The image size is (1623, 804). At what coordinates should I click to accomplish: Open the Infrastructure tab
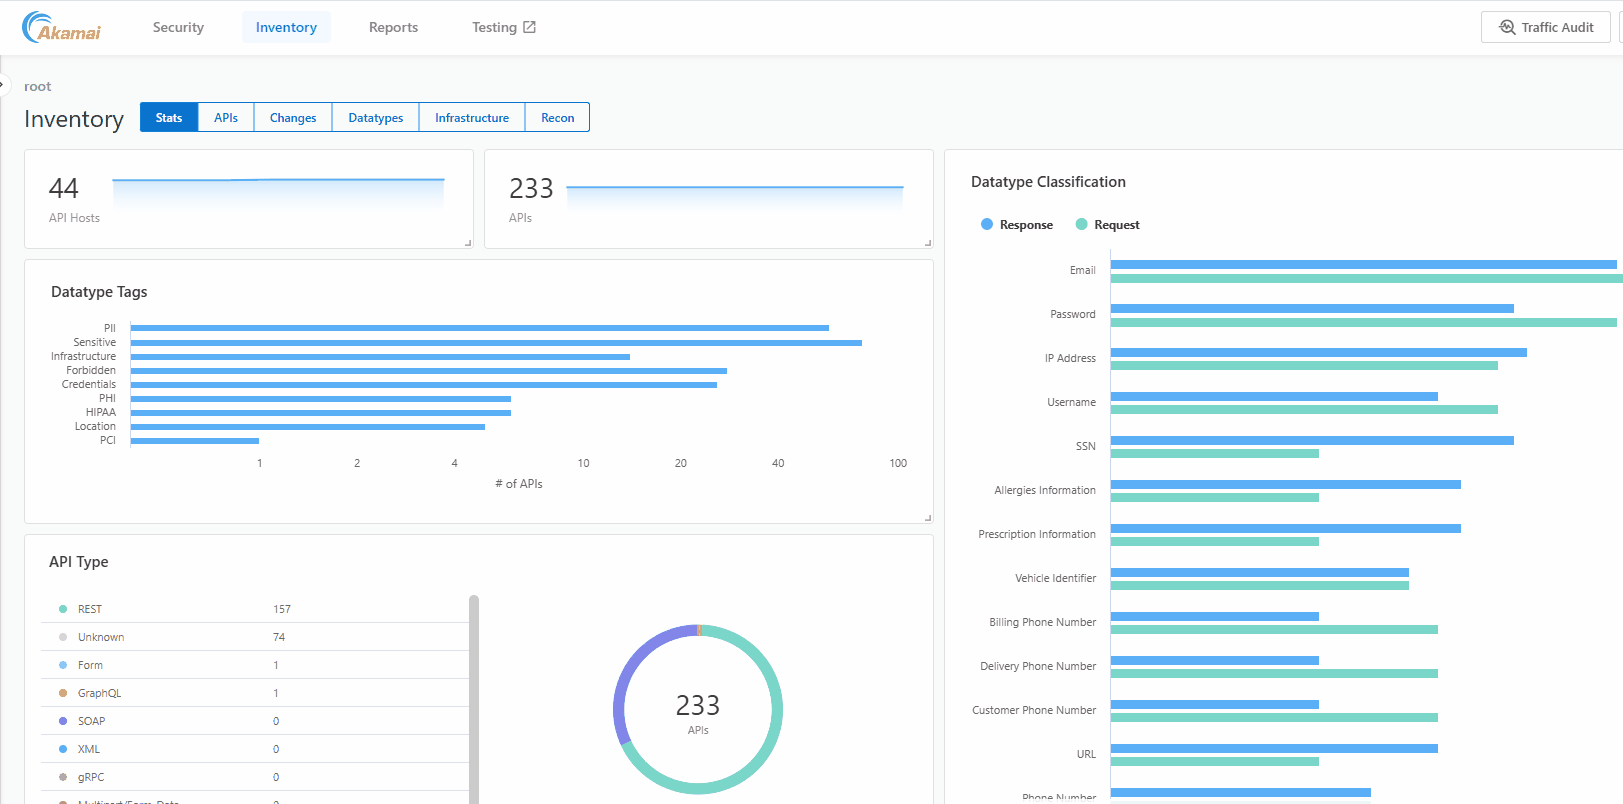(x=472, y=118)
